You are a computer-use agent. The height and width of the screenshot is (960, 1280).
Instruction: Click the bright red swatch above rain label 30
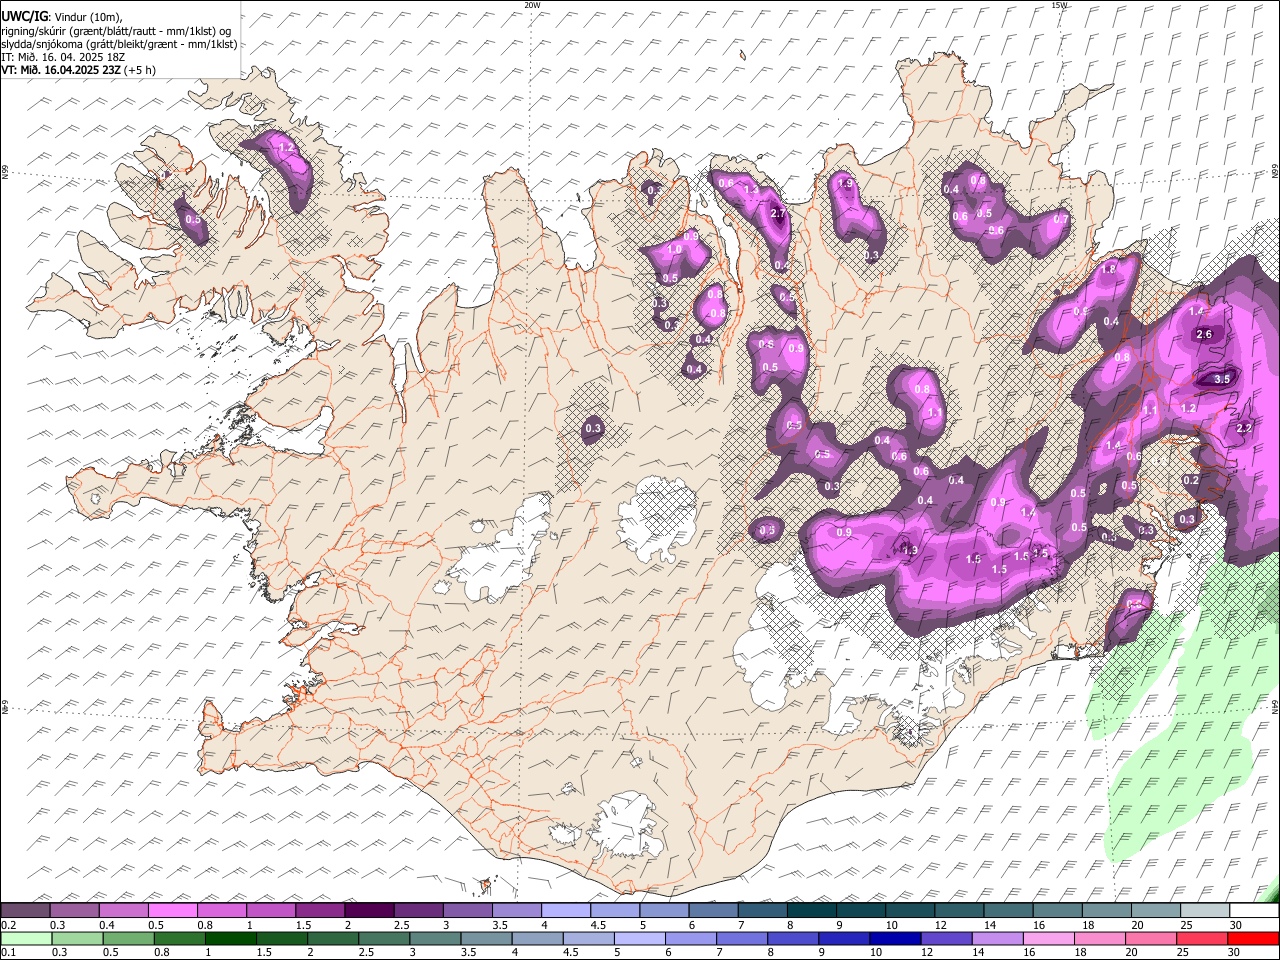[1253, 938]
